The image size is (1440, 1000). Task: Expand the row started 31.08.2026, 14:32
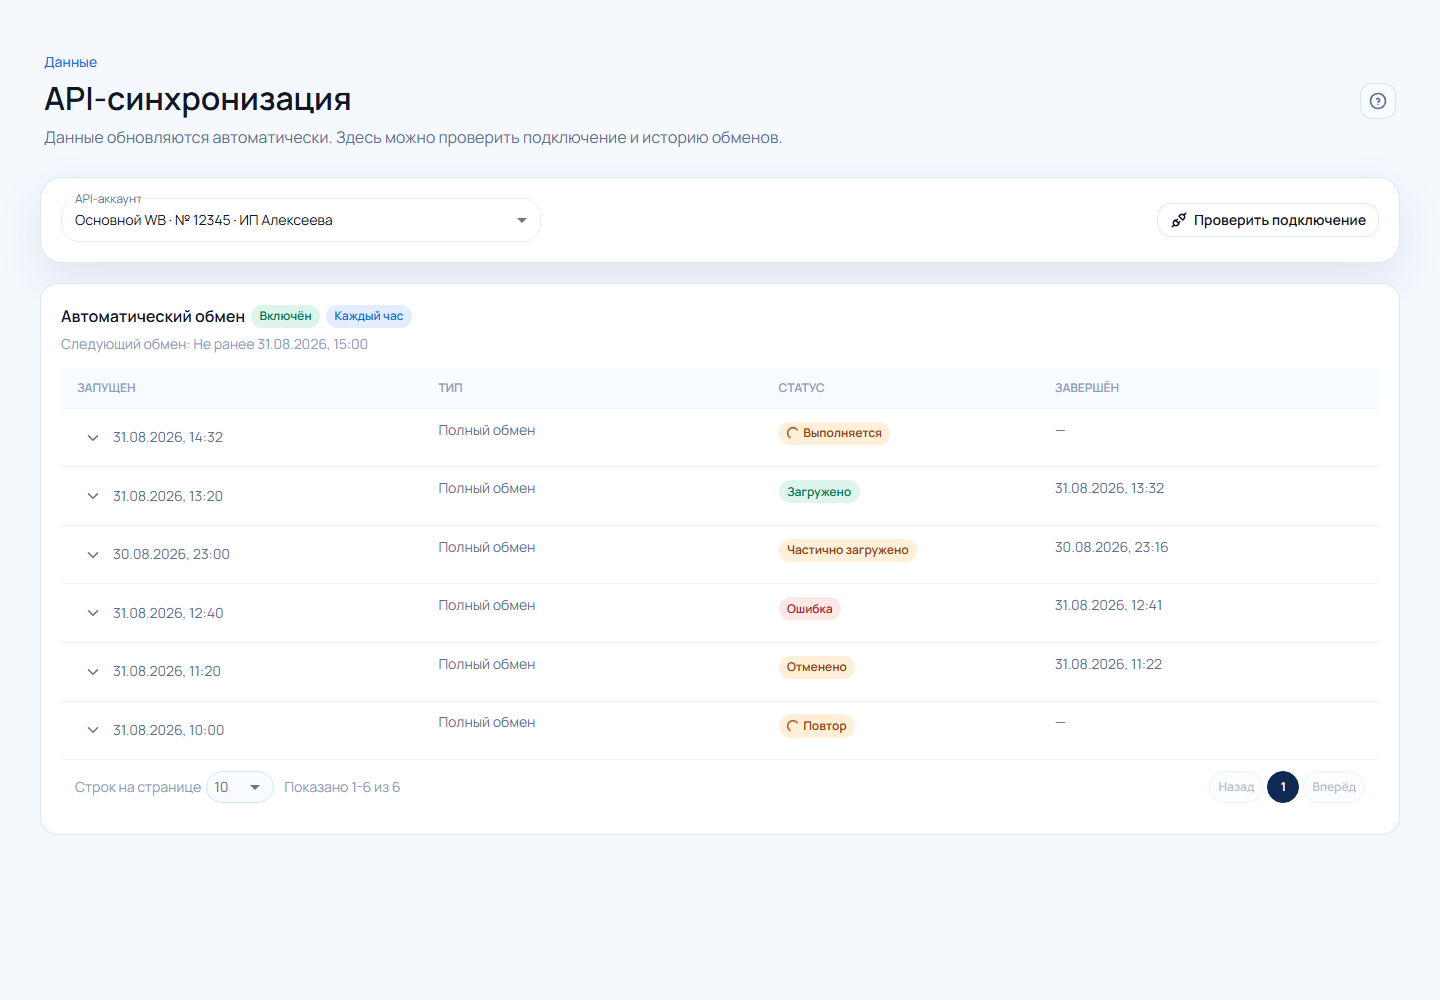click(x=93, y=438)
